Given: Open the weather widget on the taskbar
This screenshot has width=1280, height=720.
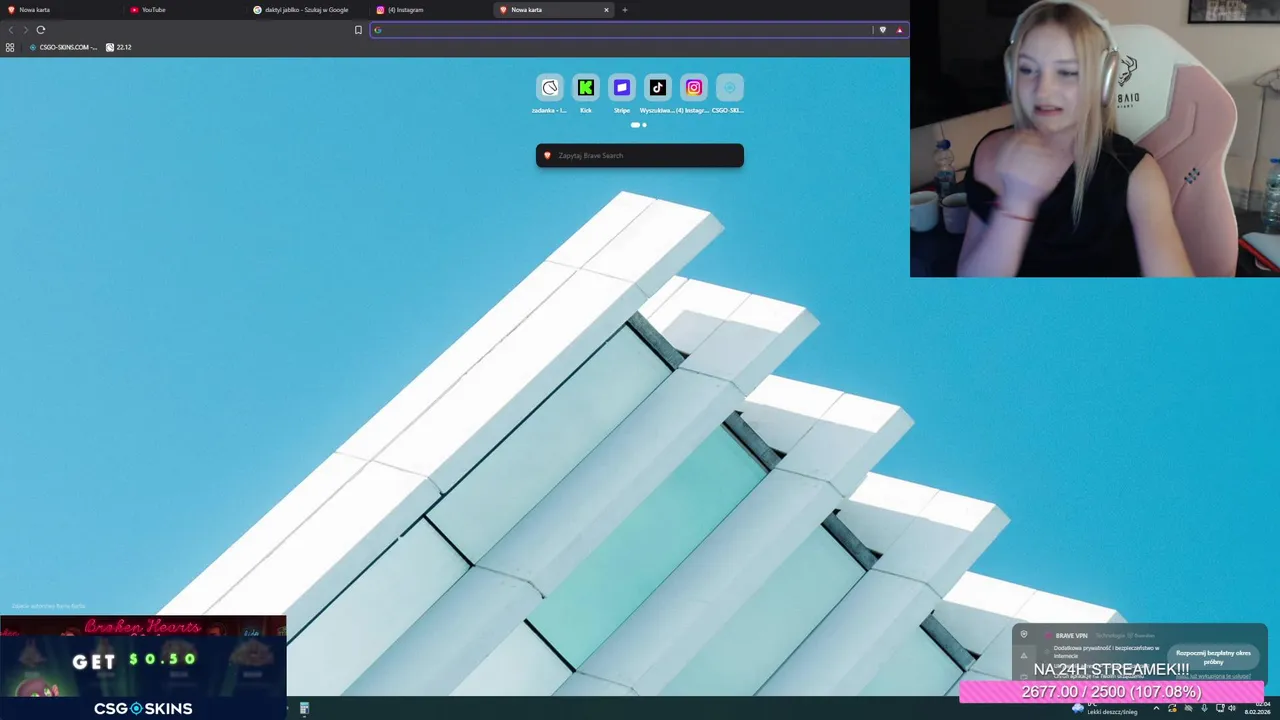Looking at the screenshot, I should click(x=1106, y=708).
